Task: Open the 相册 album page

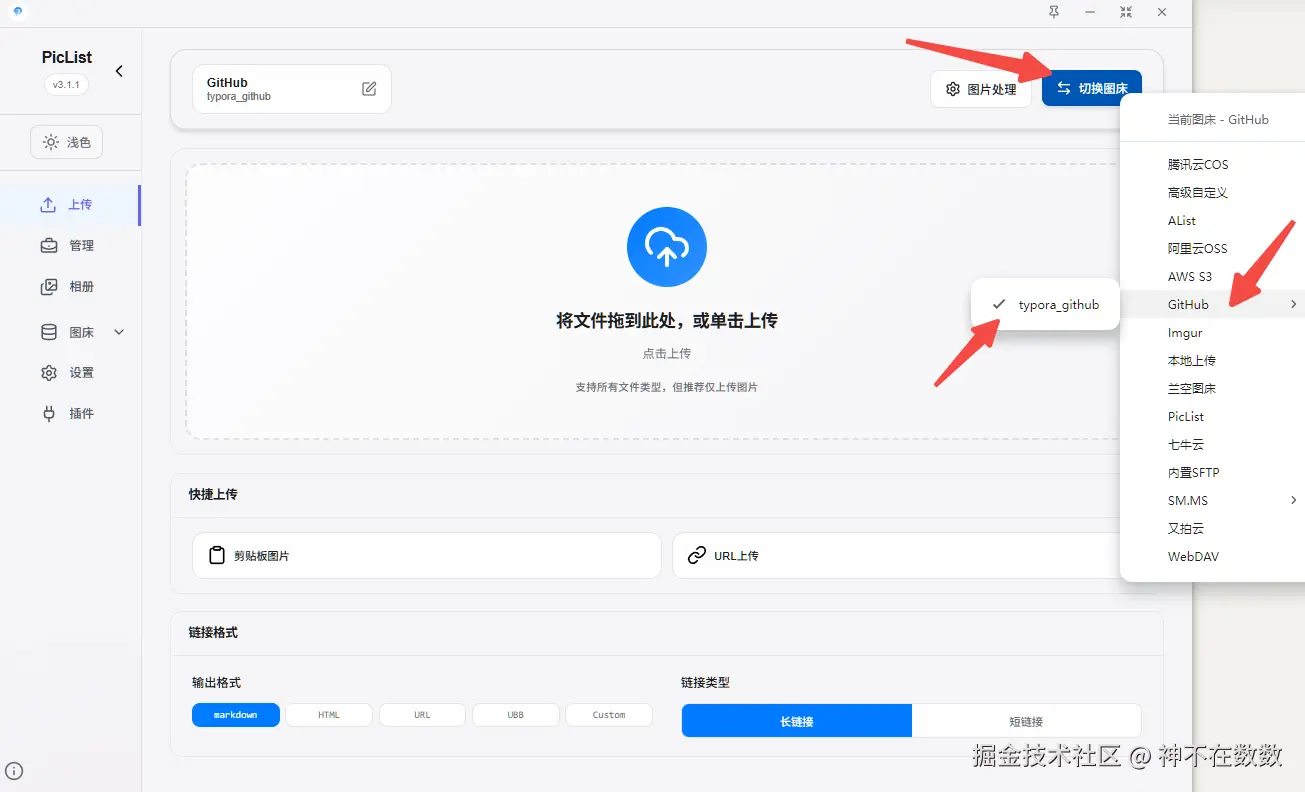Action: [x=70, y=287]
